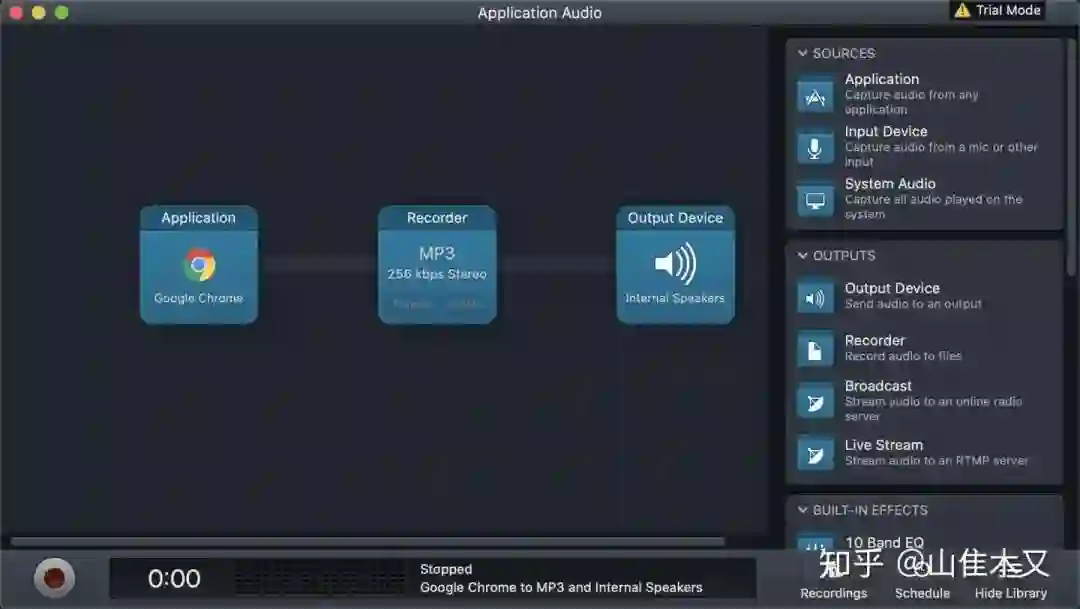
Task: Click the 0:00 elapsed time display
Action: [x=174, y=579]
